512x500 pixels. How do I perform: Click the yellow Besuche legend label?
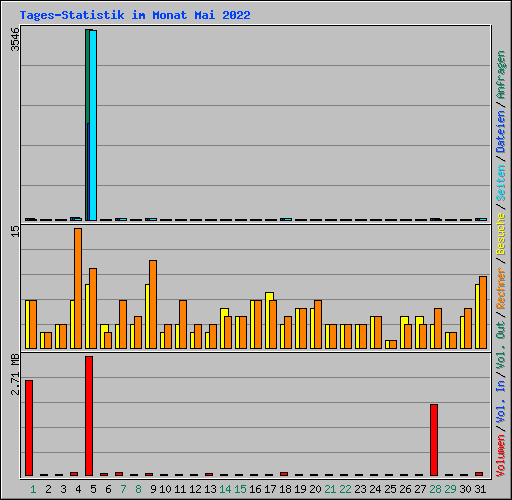501,234
